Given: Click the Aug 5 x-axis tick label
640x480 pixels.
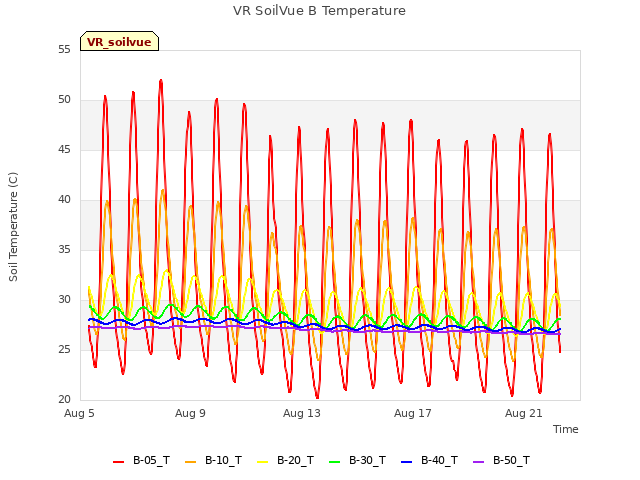Looking at the screenshot, I should coord(79,413).
